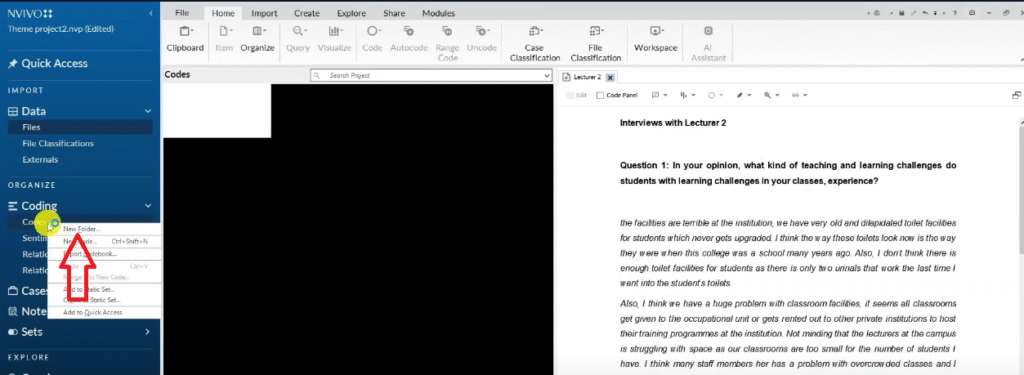The width and height of the screenshot is (1024, 375).
Task: Open the Cases section in sidebar
Action: pyautogui.click(x=28, y=291)
